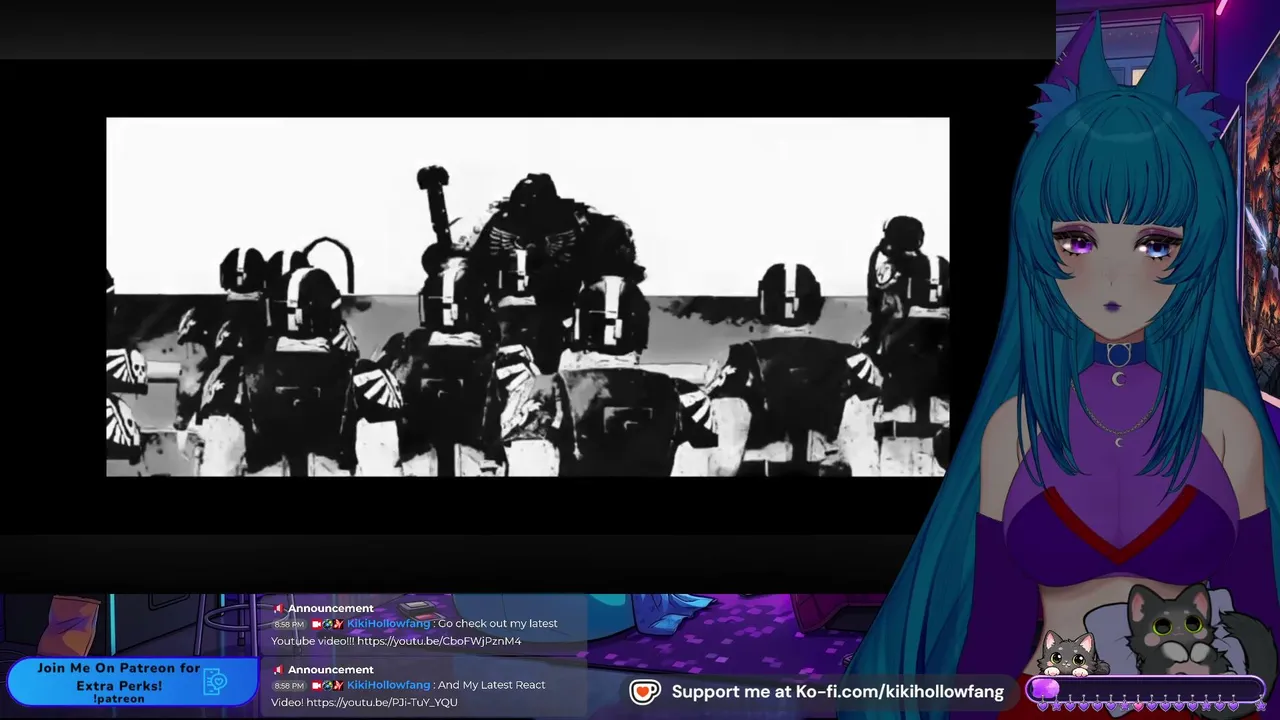The height and width of the screenshot is (720, 1280).
Task: Click the Support me at Ko-fi.com/kikihollowfang text
Action: [x=837, y=692]
